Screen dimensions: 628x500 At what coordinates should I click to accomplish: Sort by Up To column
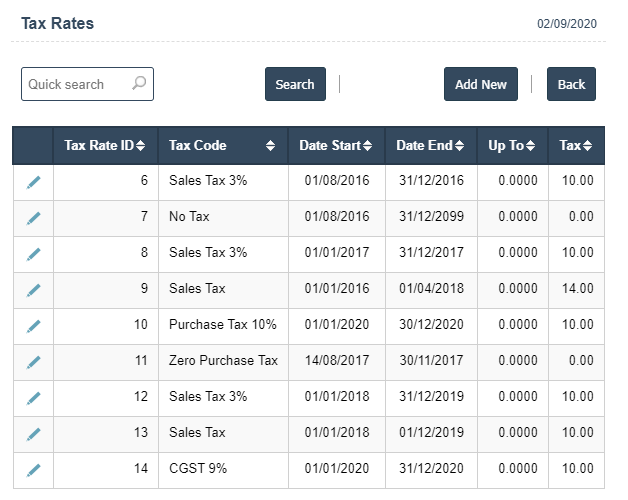point(512,146)
